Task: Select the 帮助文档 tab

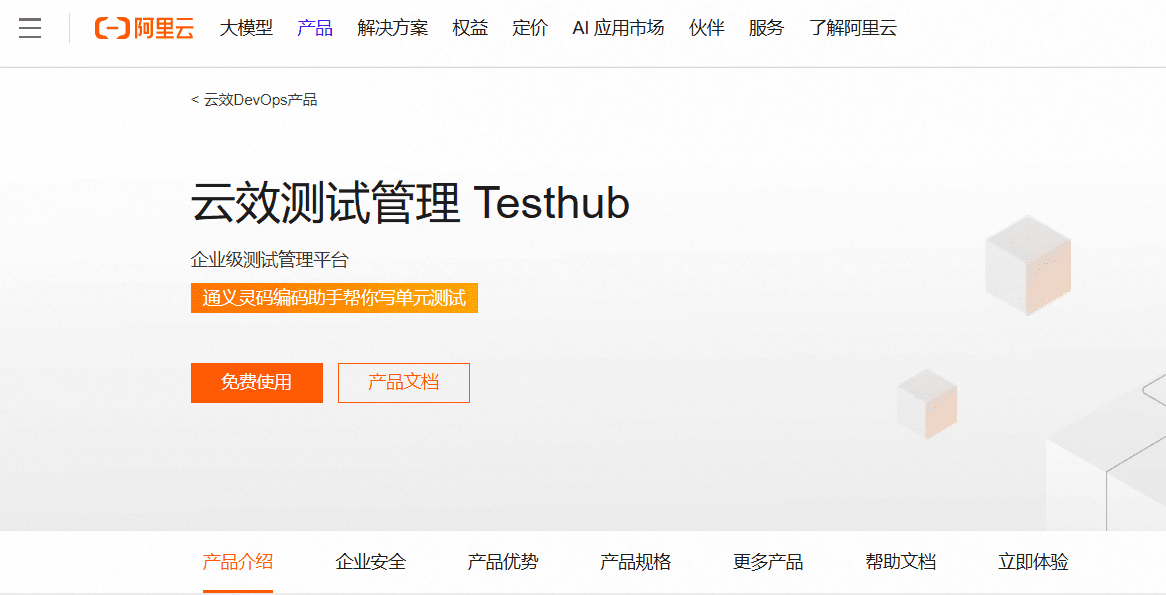Action: tap(901, 562)
